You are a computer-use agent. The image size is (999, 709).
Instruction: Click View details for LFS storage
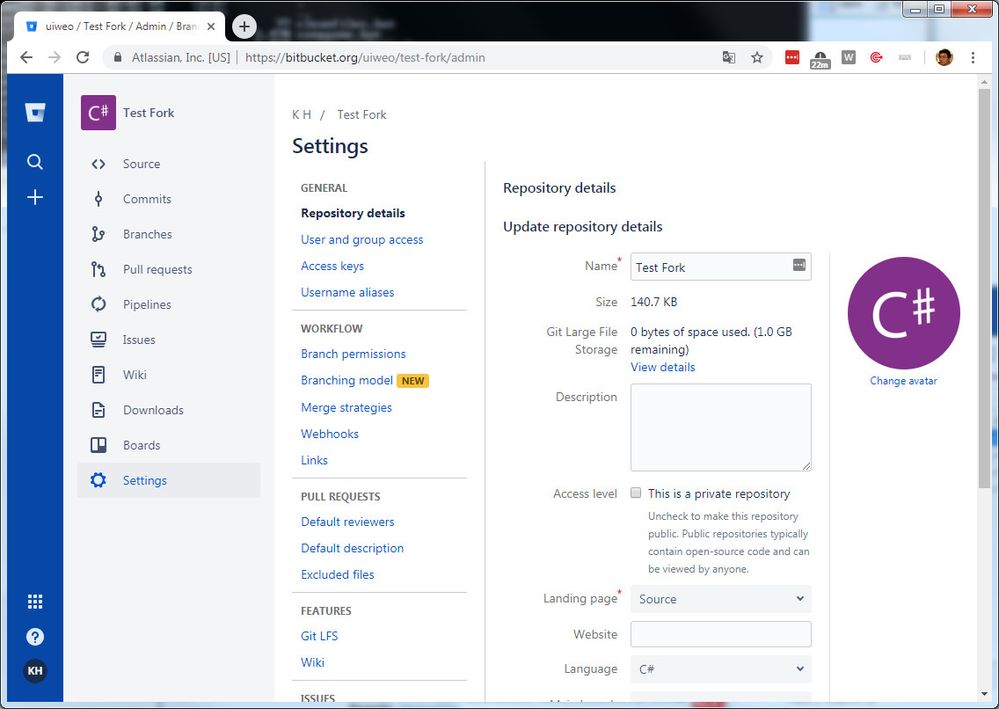(663, 367)
